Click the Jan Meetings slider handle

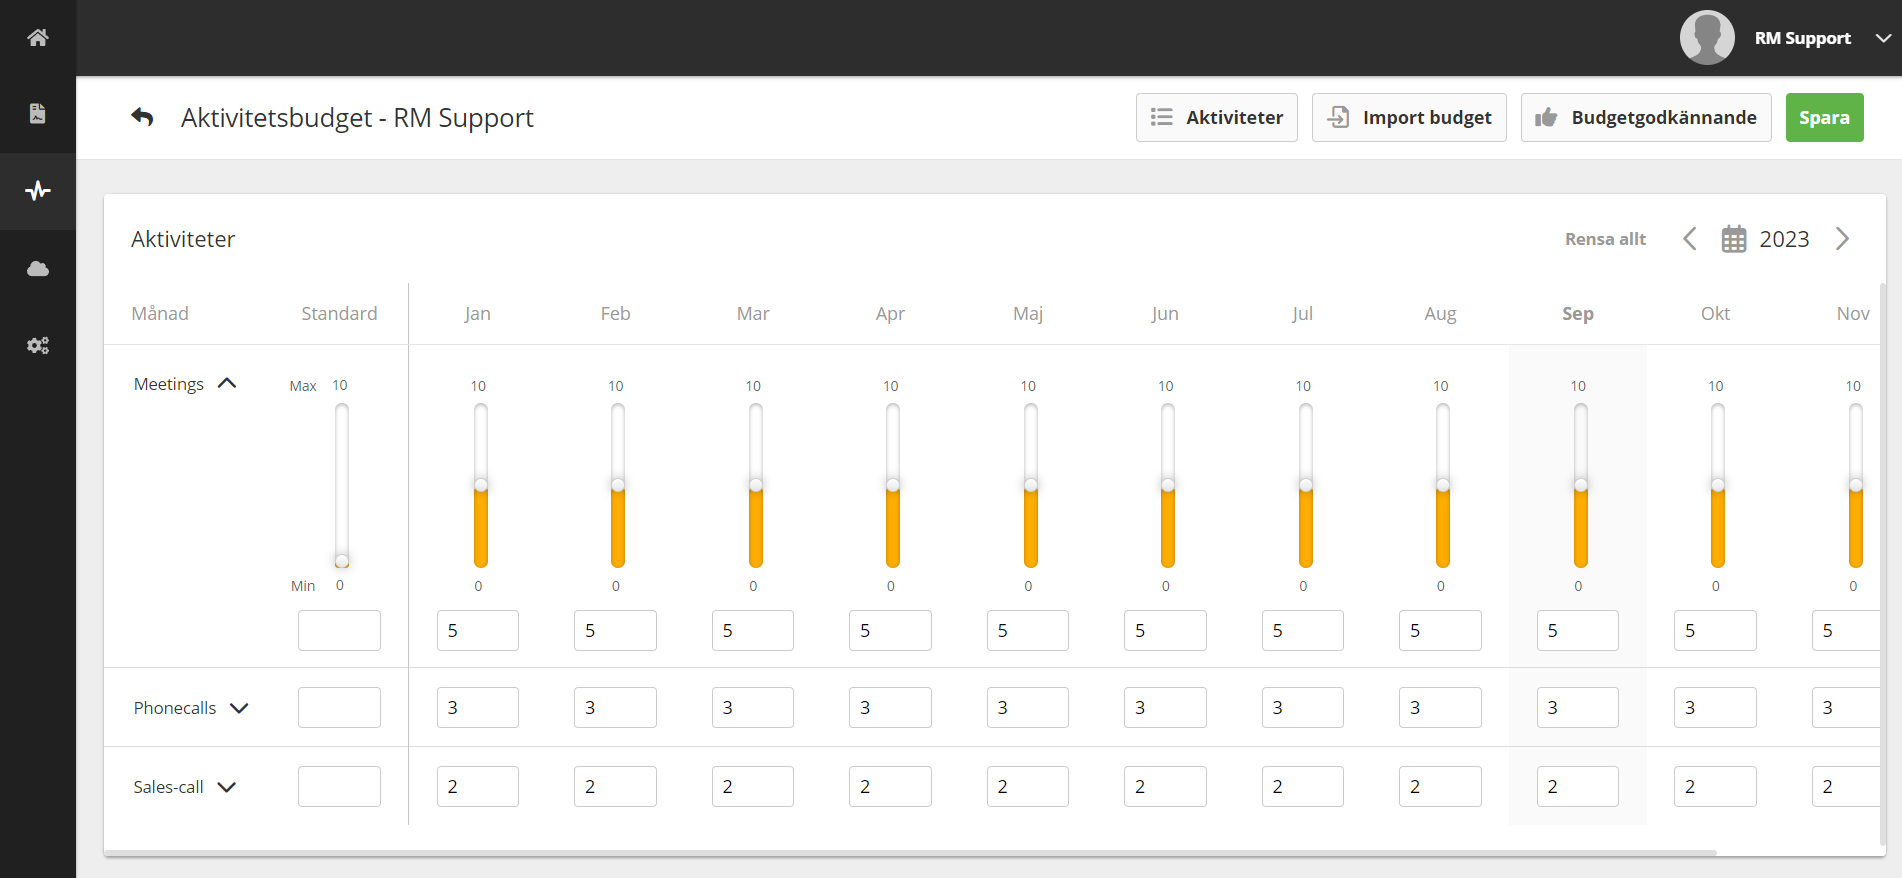tap(481, 485)
